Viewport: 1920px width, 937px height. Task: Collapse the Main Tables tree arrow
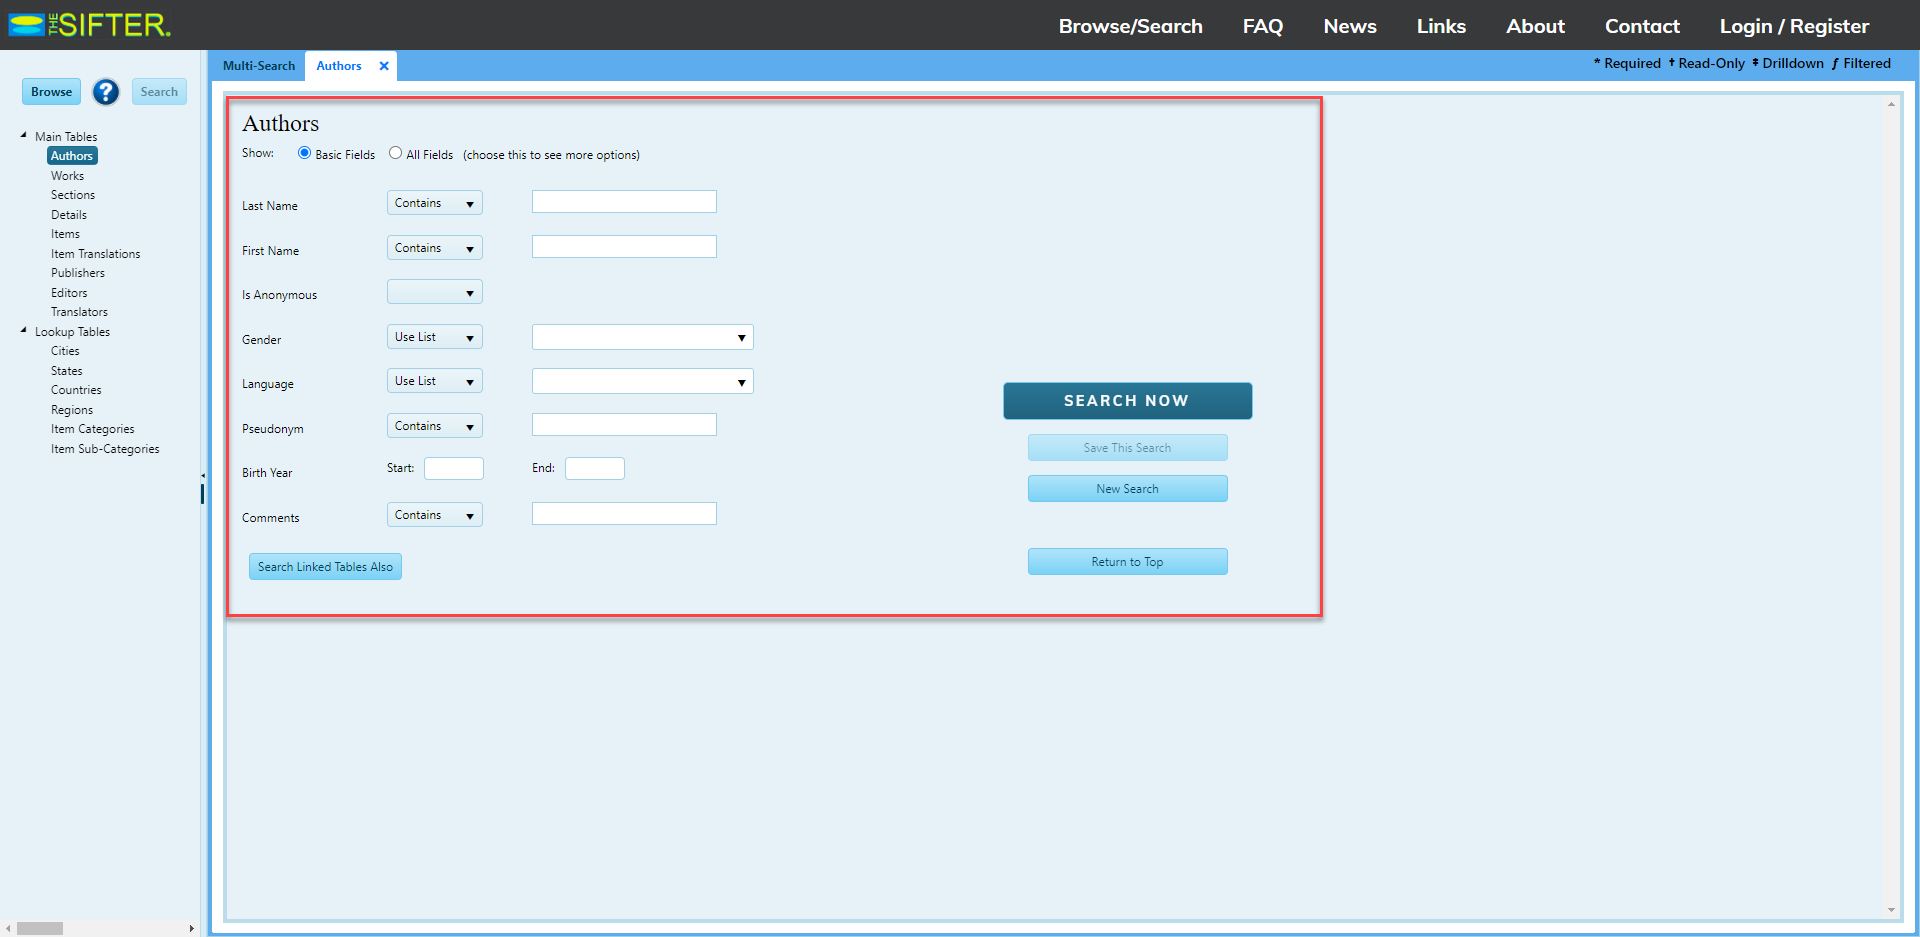click(24, 135)
